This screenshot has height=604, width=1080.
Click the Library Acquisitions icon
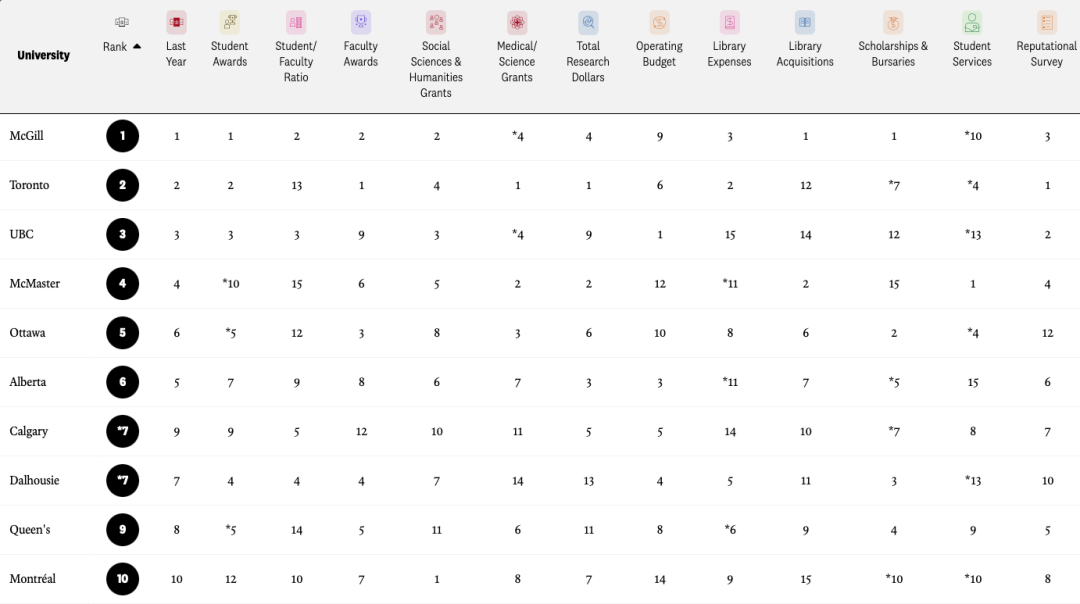(804, 23)
